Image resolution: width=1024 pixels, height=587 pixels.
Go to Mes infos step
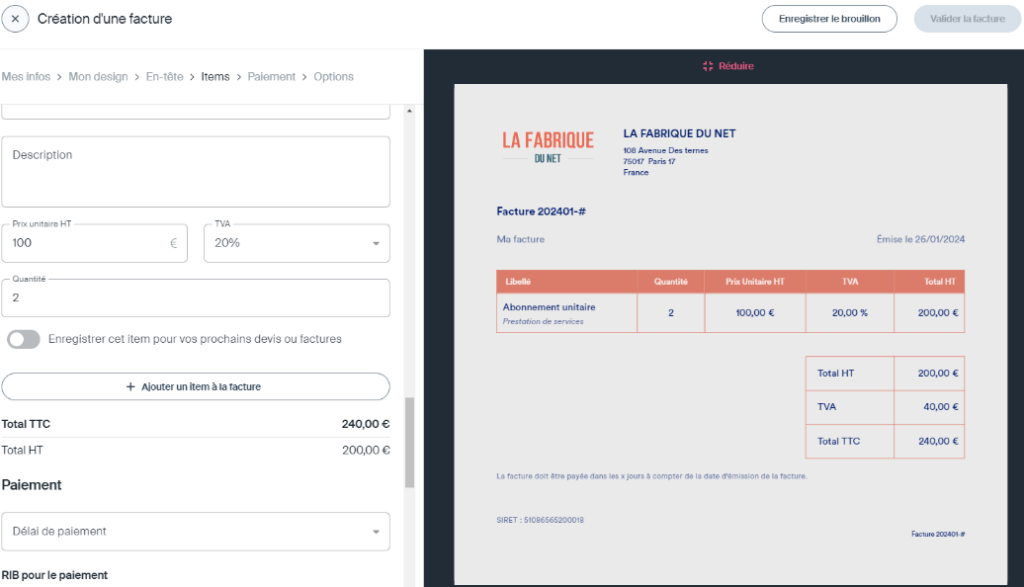click(26, 77)
